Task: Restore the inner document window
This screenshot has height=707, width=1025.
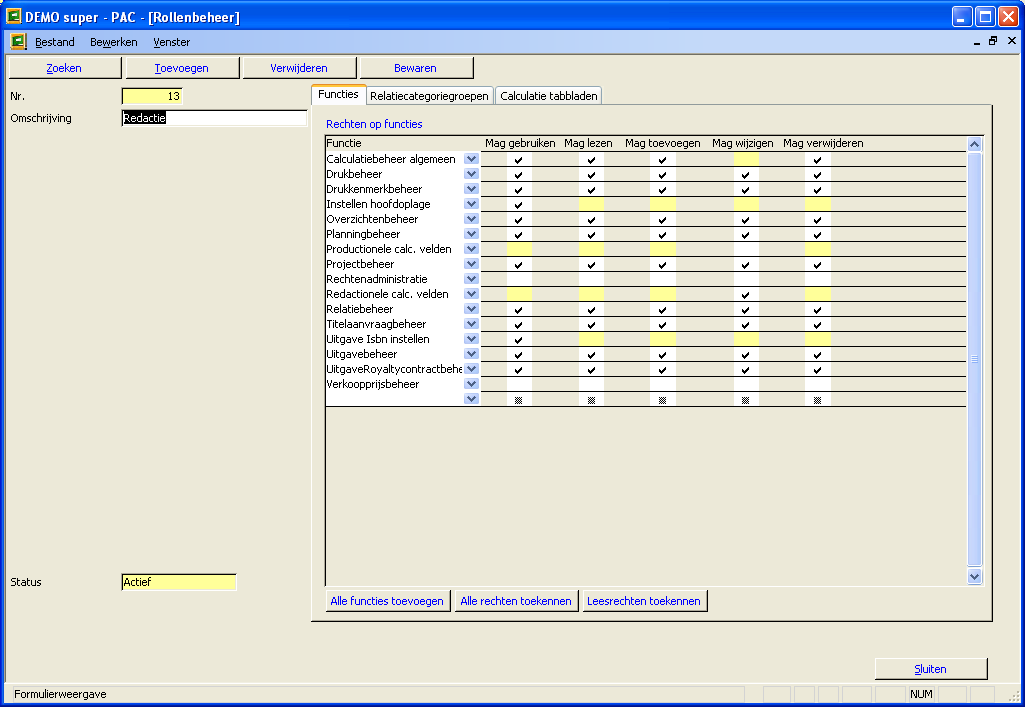Action: (993, 42)
